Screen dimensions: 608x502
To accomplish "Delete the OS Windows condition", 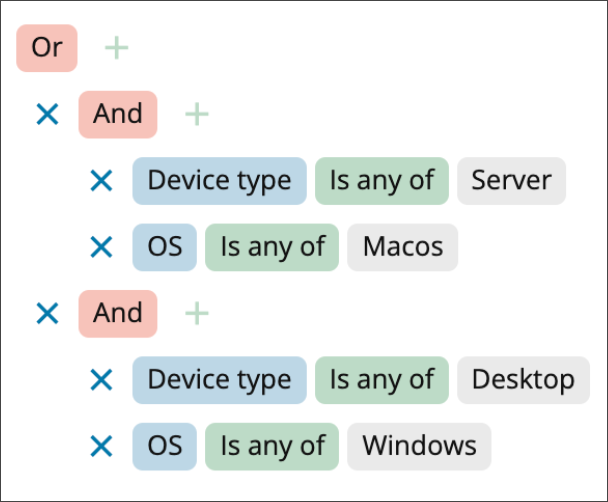I will [101, 446].
